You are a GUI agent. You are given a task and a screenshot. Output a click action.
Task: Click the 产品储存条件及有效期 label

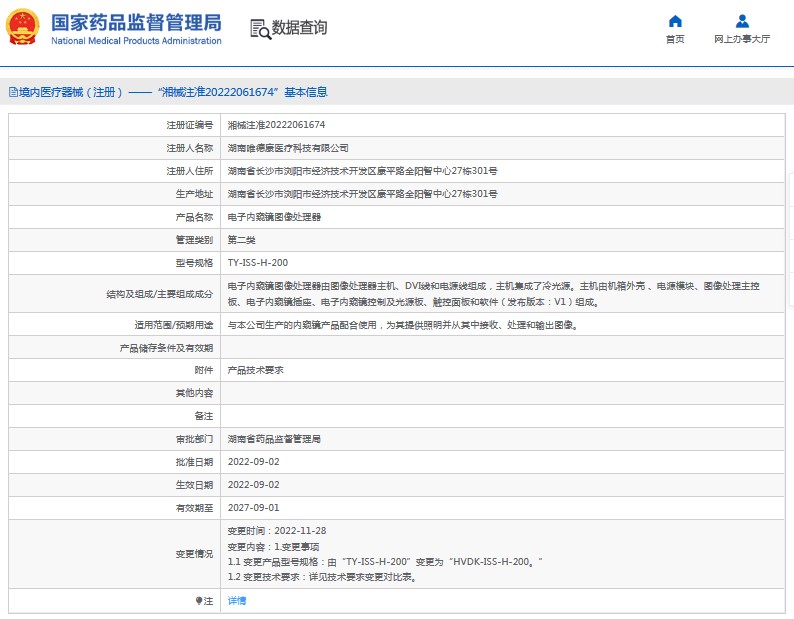pos(166,348)
